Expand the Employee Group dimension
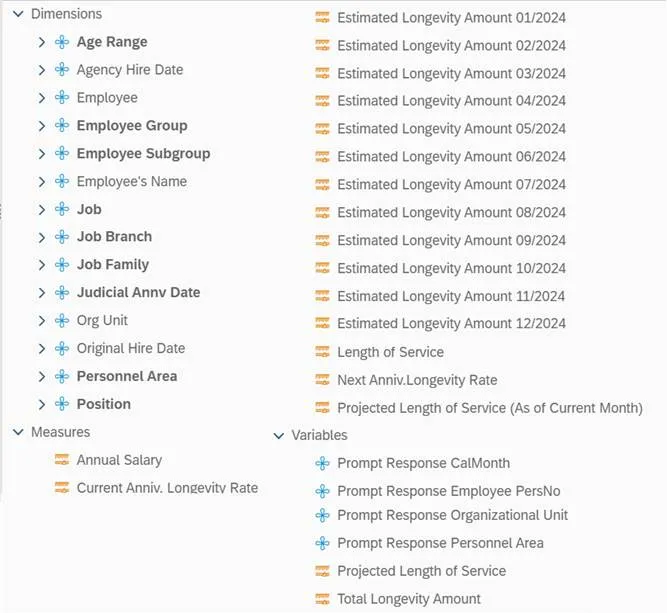The height and width of the screenshot is (613, 667). (x=42, y=126)
